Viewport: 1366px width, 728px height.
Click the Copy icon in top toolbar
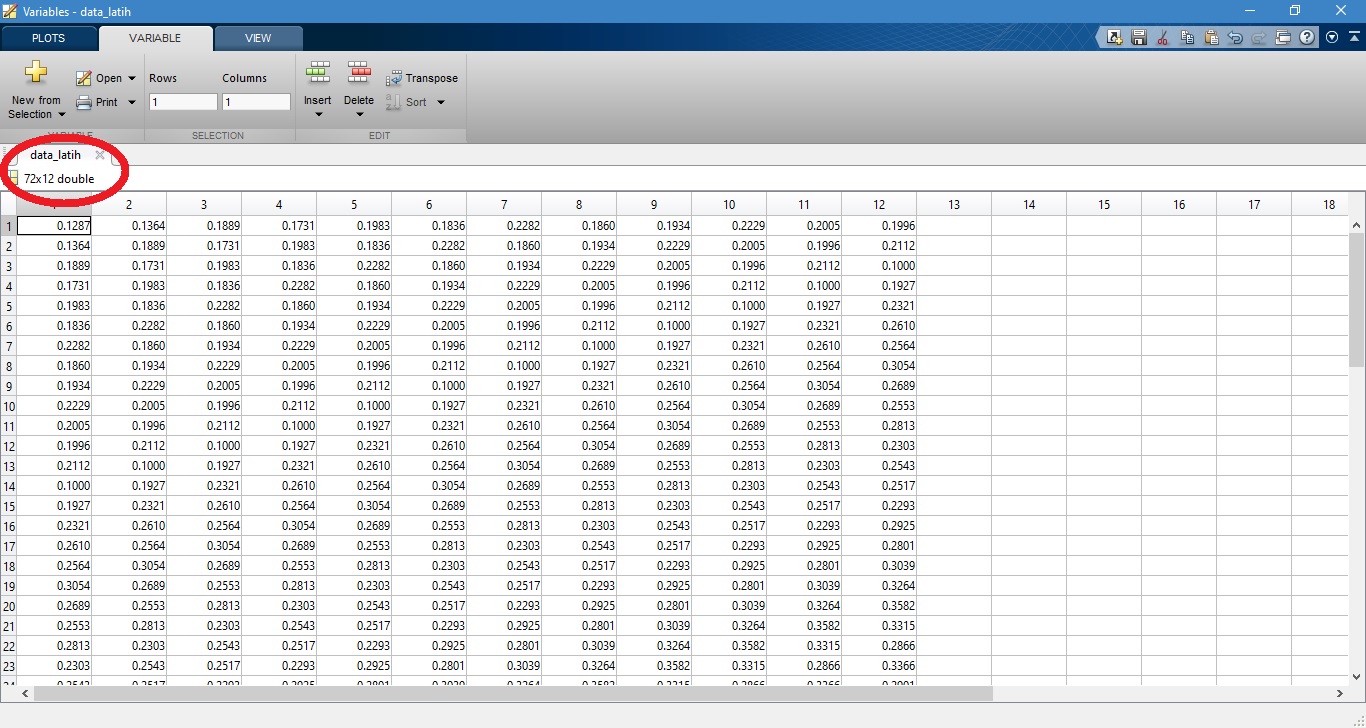pyautogui.click(x=1187, y=38)
